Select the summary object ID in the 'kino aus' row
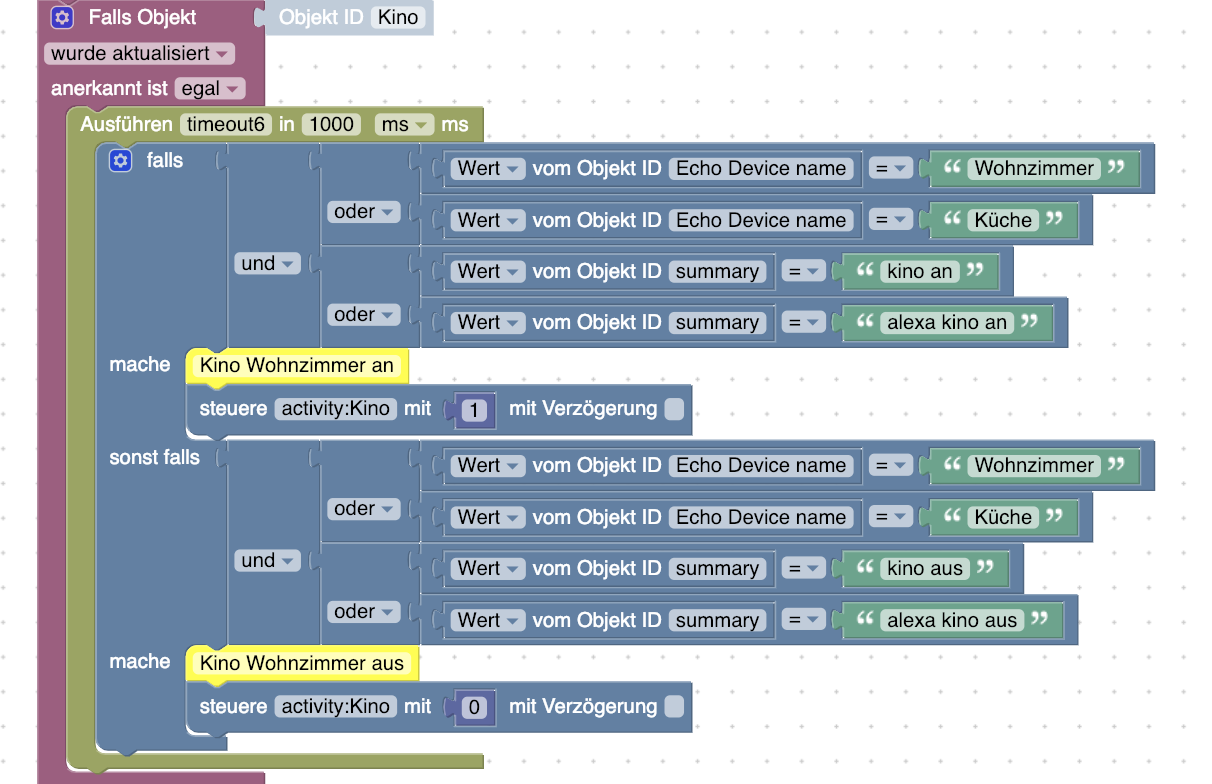This screenshot has width=1212, height=784. (x=717, y=569)
